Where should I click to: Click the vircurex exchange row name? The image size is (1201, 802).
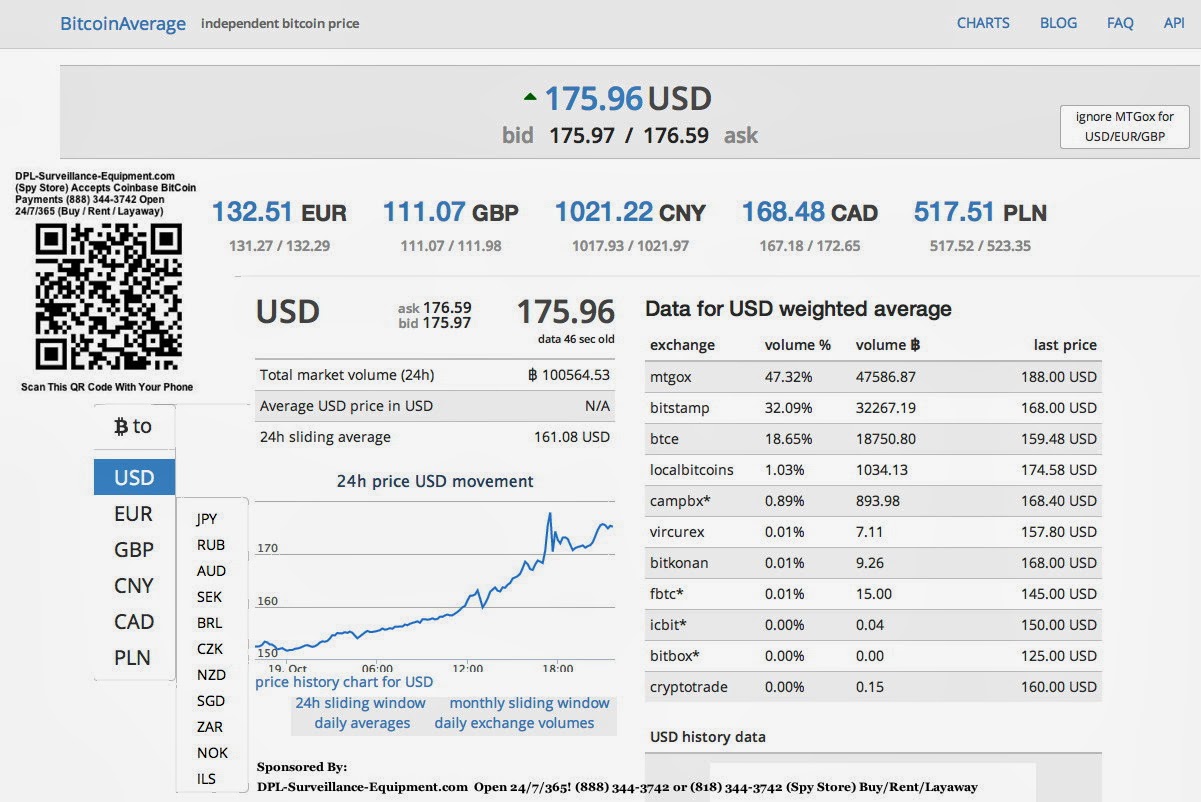click(677, 532)
